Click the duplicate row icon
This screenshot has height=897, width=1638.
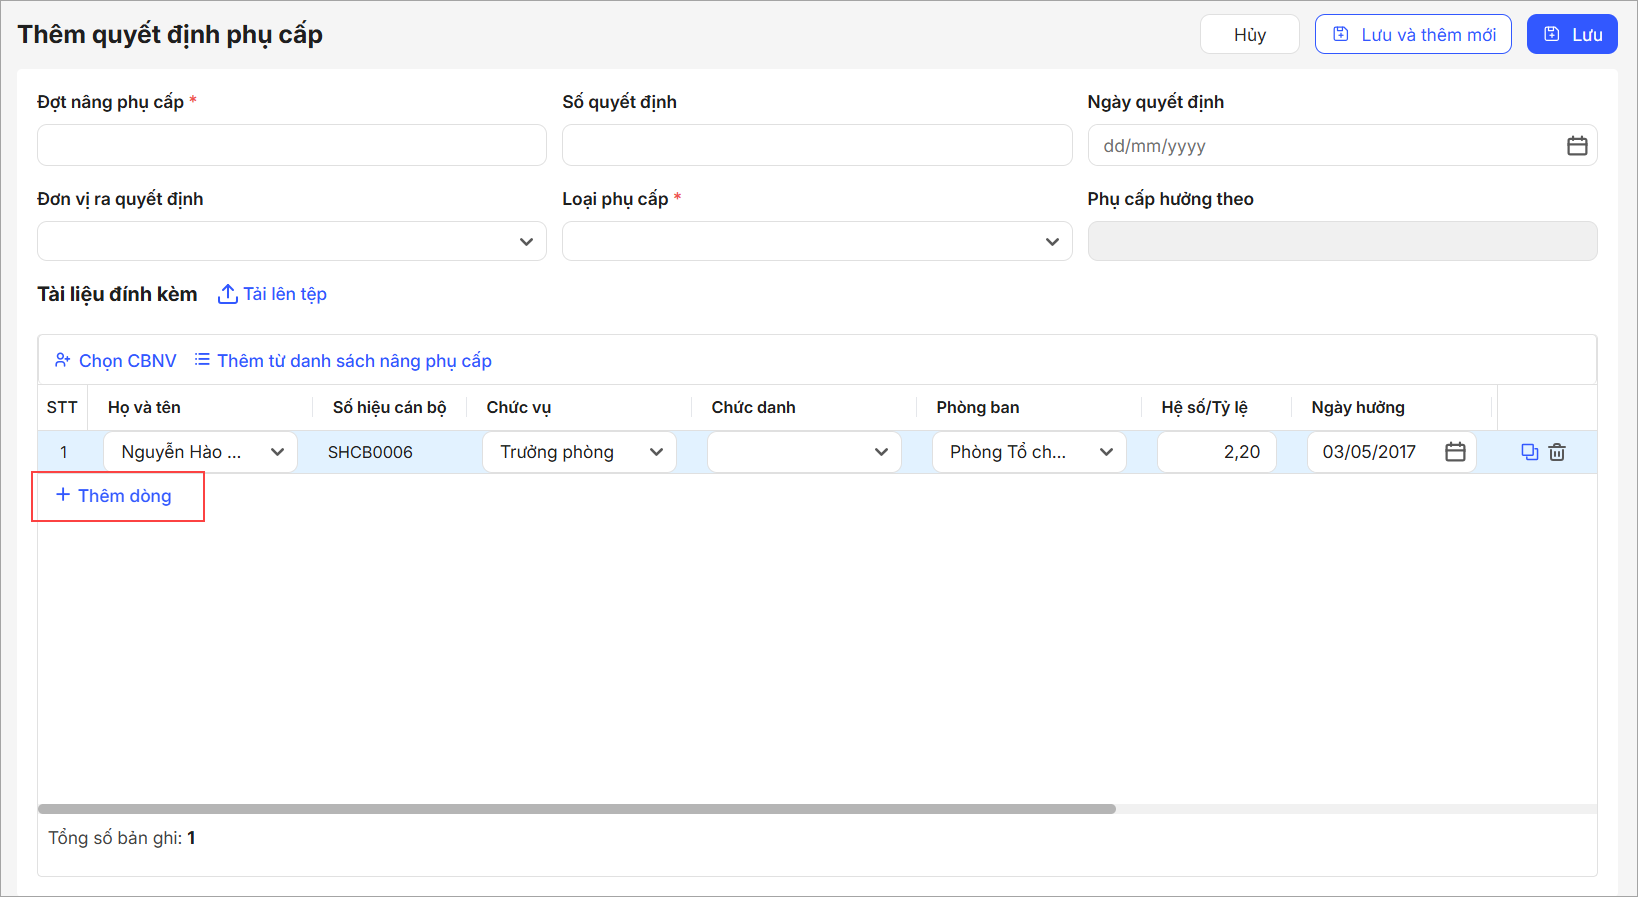1529,452
